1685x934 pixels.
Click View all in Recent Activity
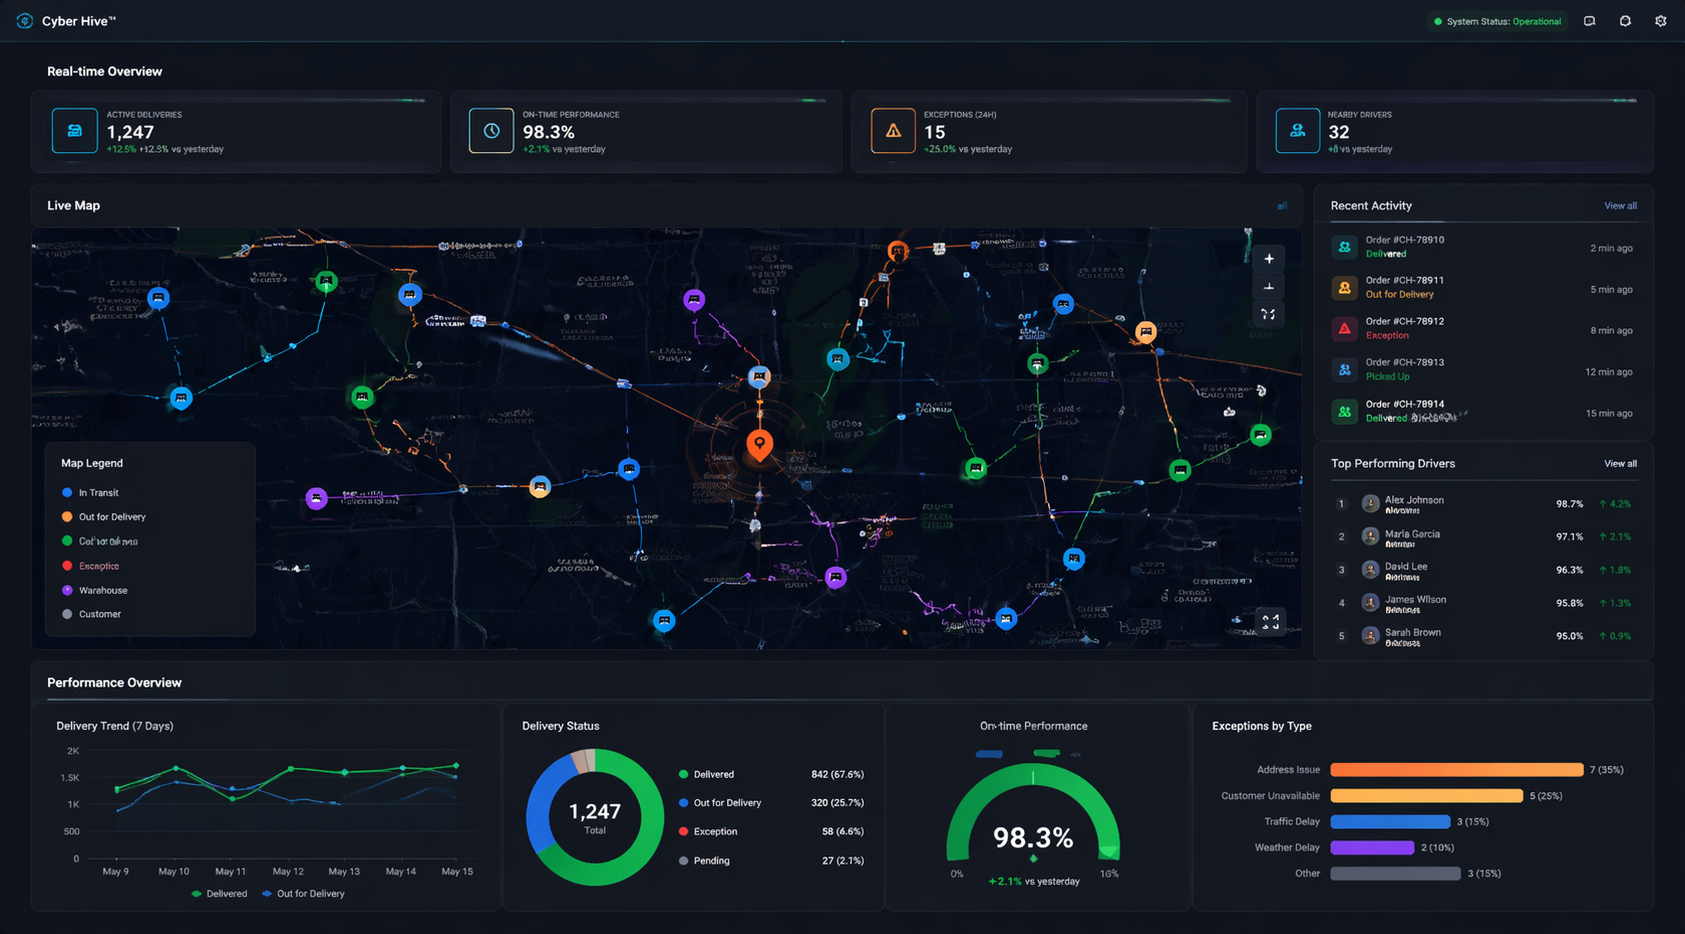coord(1620,206)
